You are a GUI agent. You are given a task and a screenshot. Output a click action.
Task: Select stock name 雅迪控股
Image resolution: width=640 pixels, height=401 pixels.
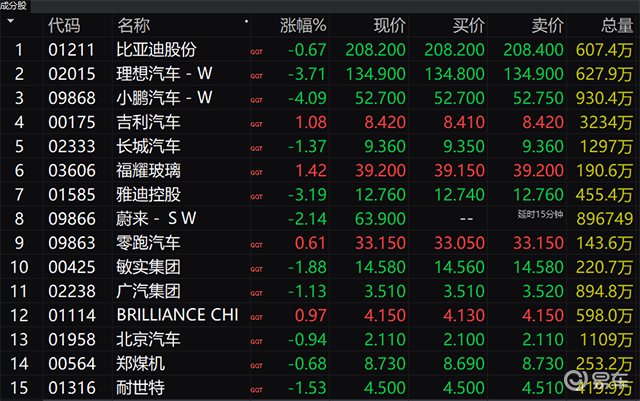click(148, 194)
